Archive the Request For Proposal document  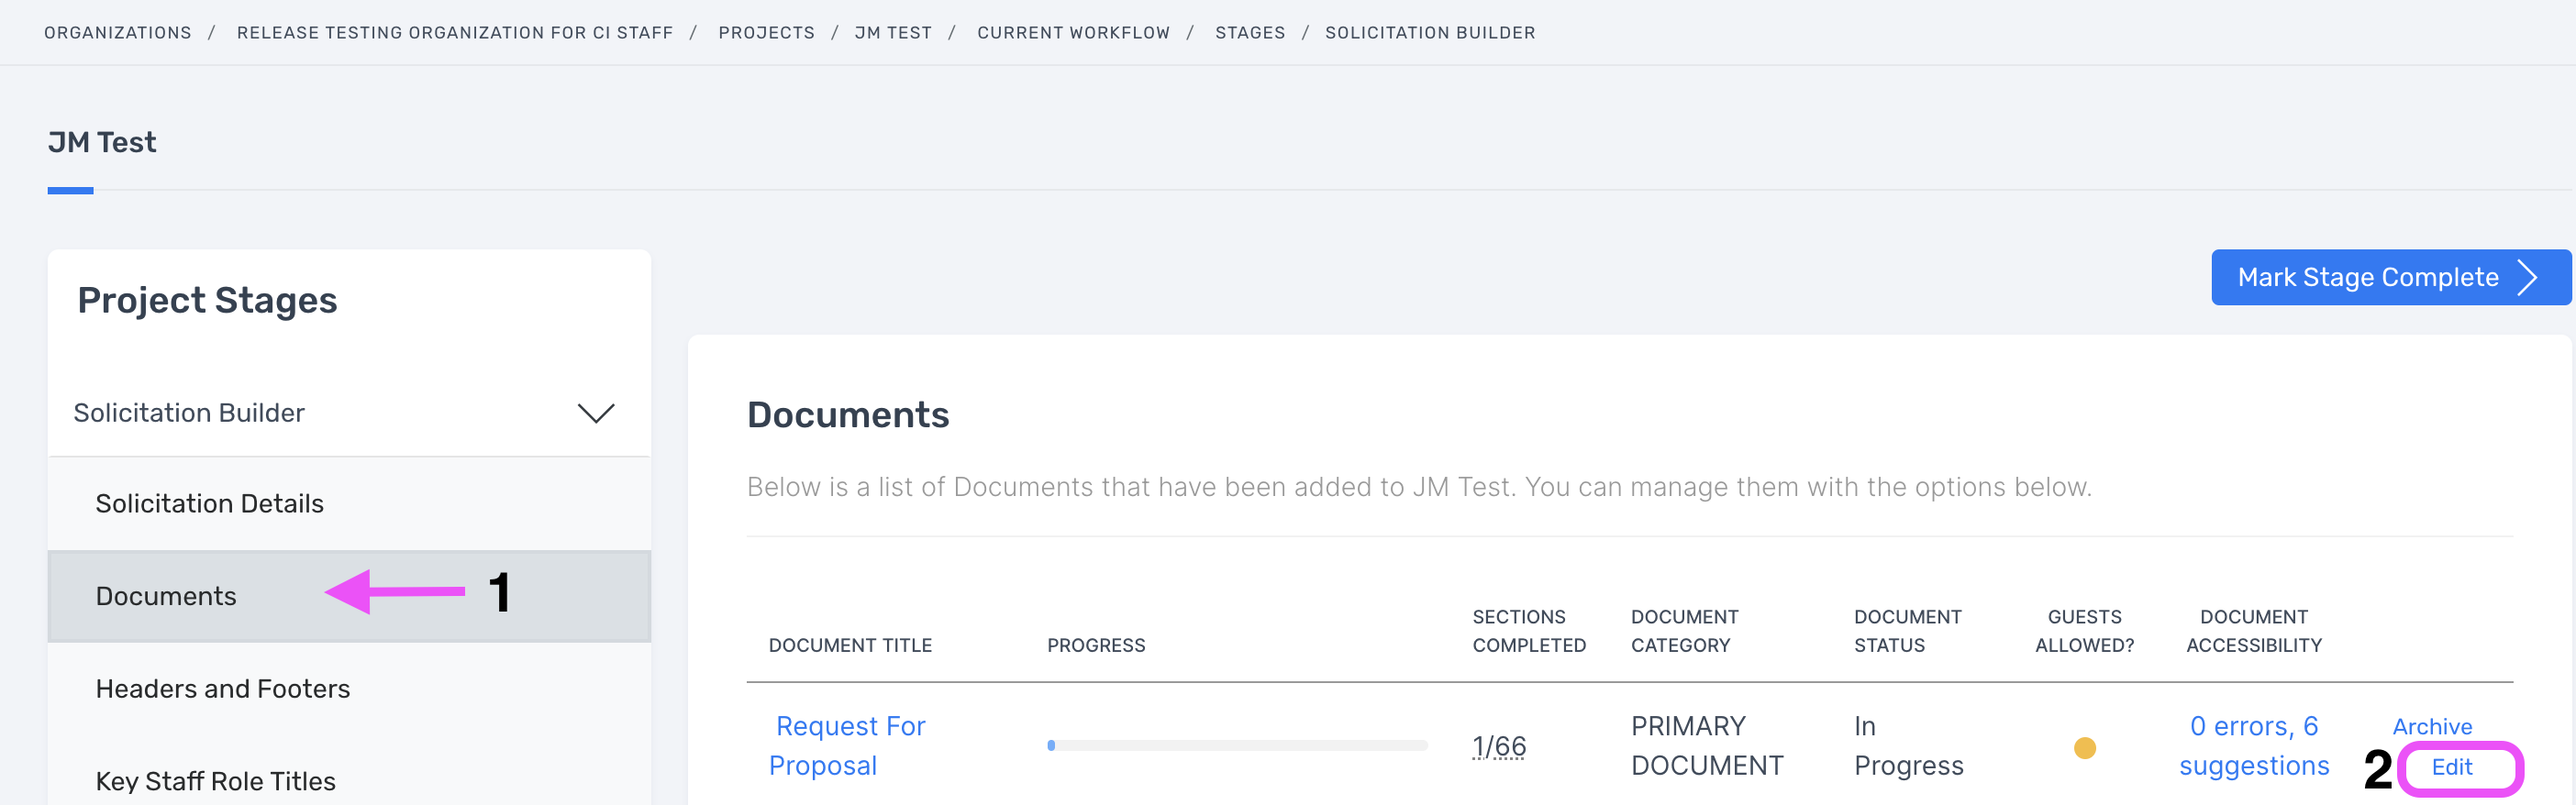point(2432,727)
